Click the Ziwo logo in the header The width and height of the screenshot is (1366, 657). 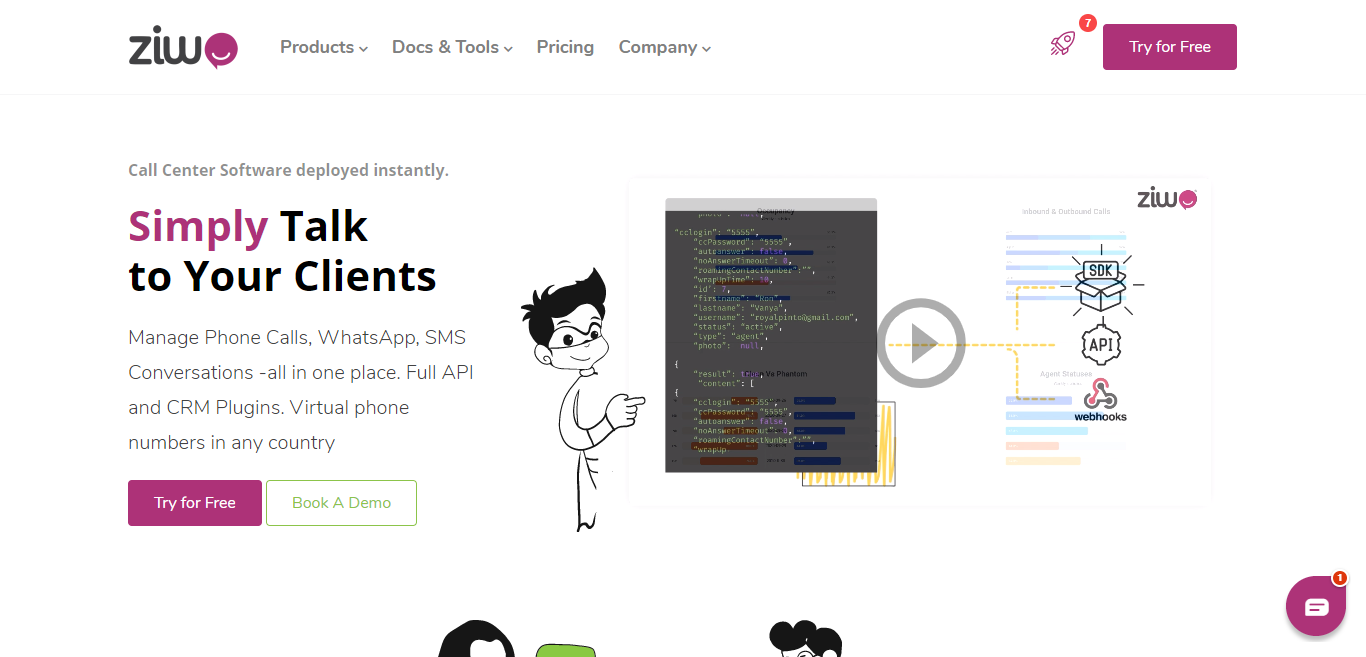click(x=183, y=47)
